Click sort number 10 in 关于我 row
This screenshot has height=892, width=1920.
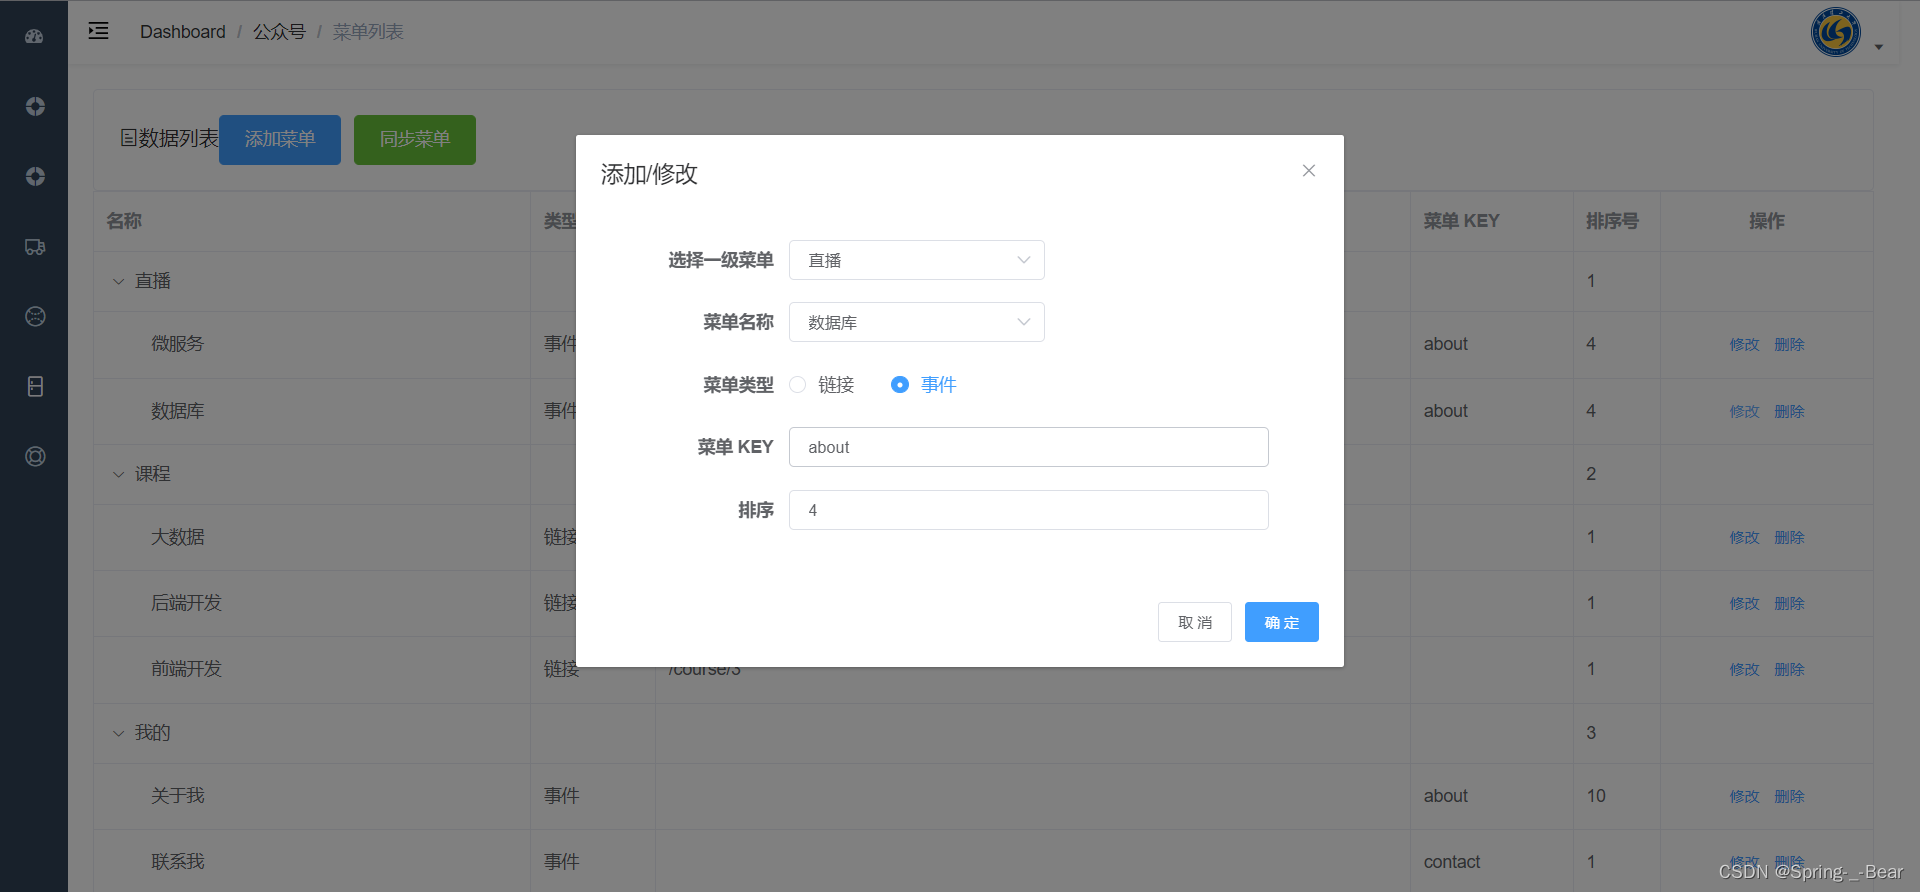pyautogui.click(x=1596, y=796)
